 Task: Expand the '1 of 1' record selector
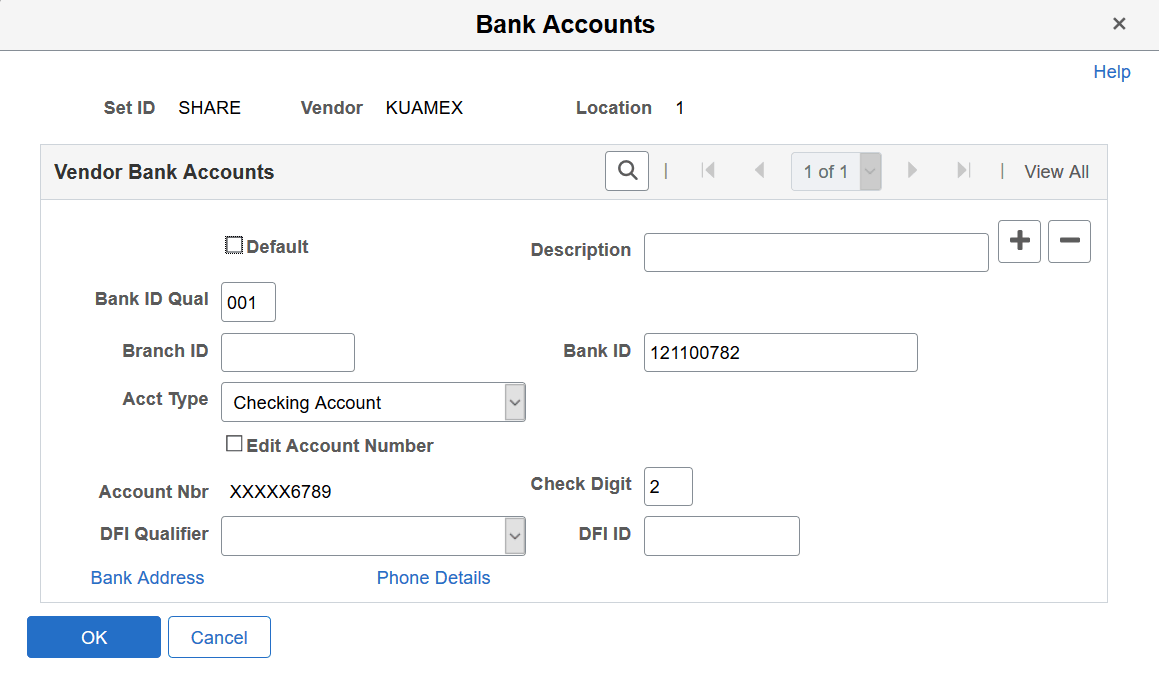868,171
